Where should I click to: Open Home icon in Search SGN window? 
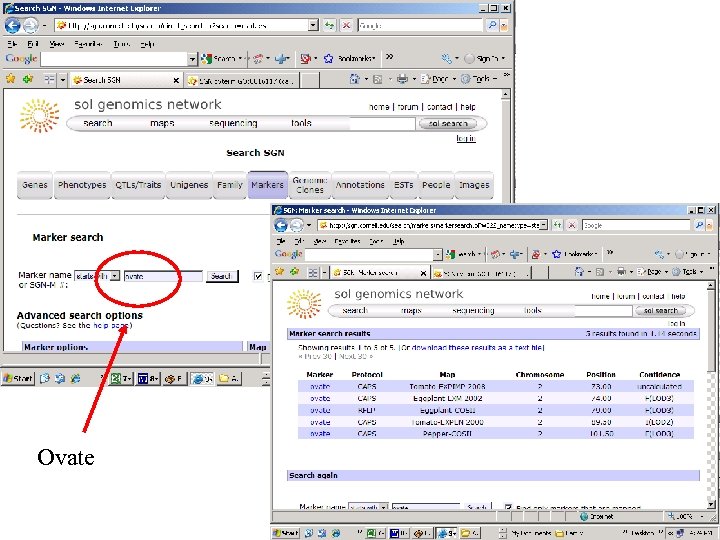(x=354, y=79)
